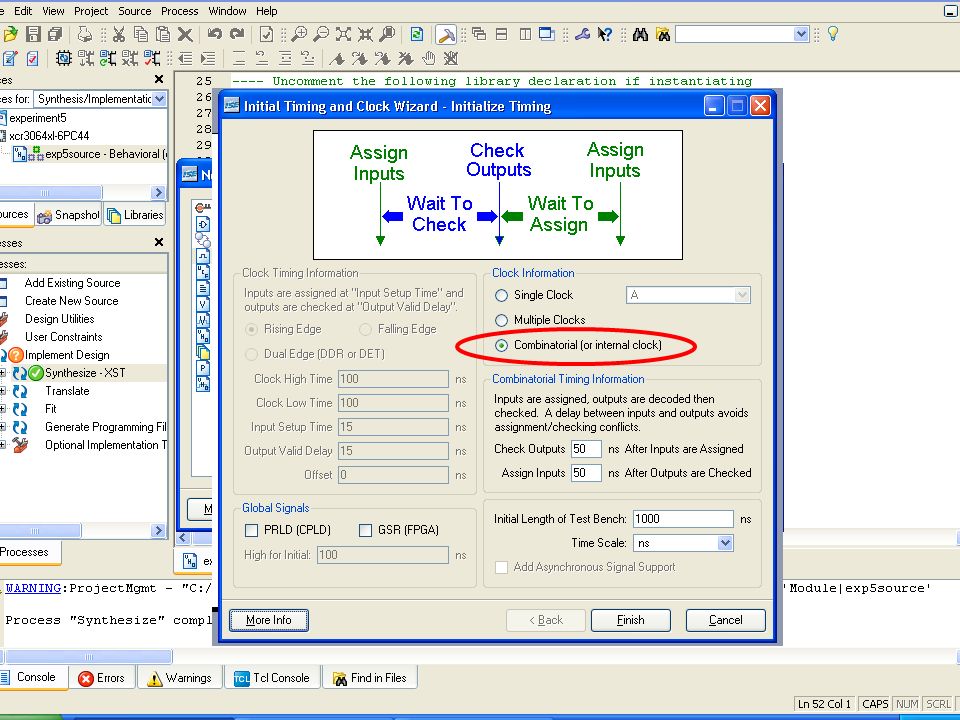960x720 pixels.
Task: Click the light bulb tips icon
Action: [x=832, y=34]
